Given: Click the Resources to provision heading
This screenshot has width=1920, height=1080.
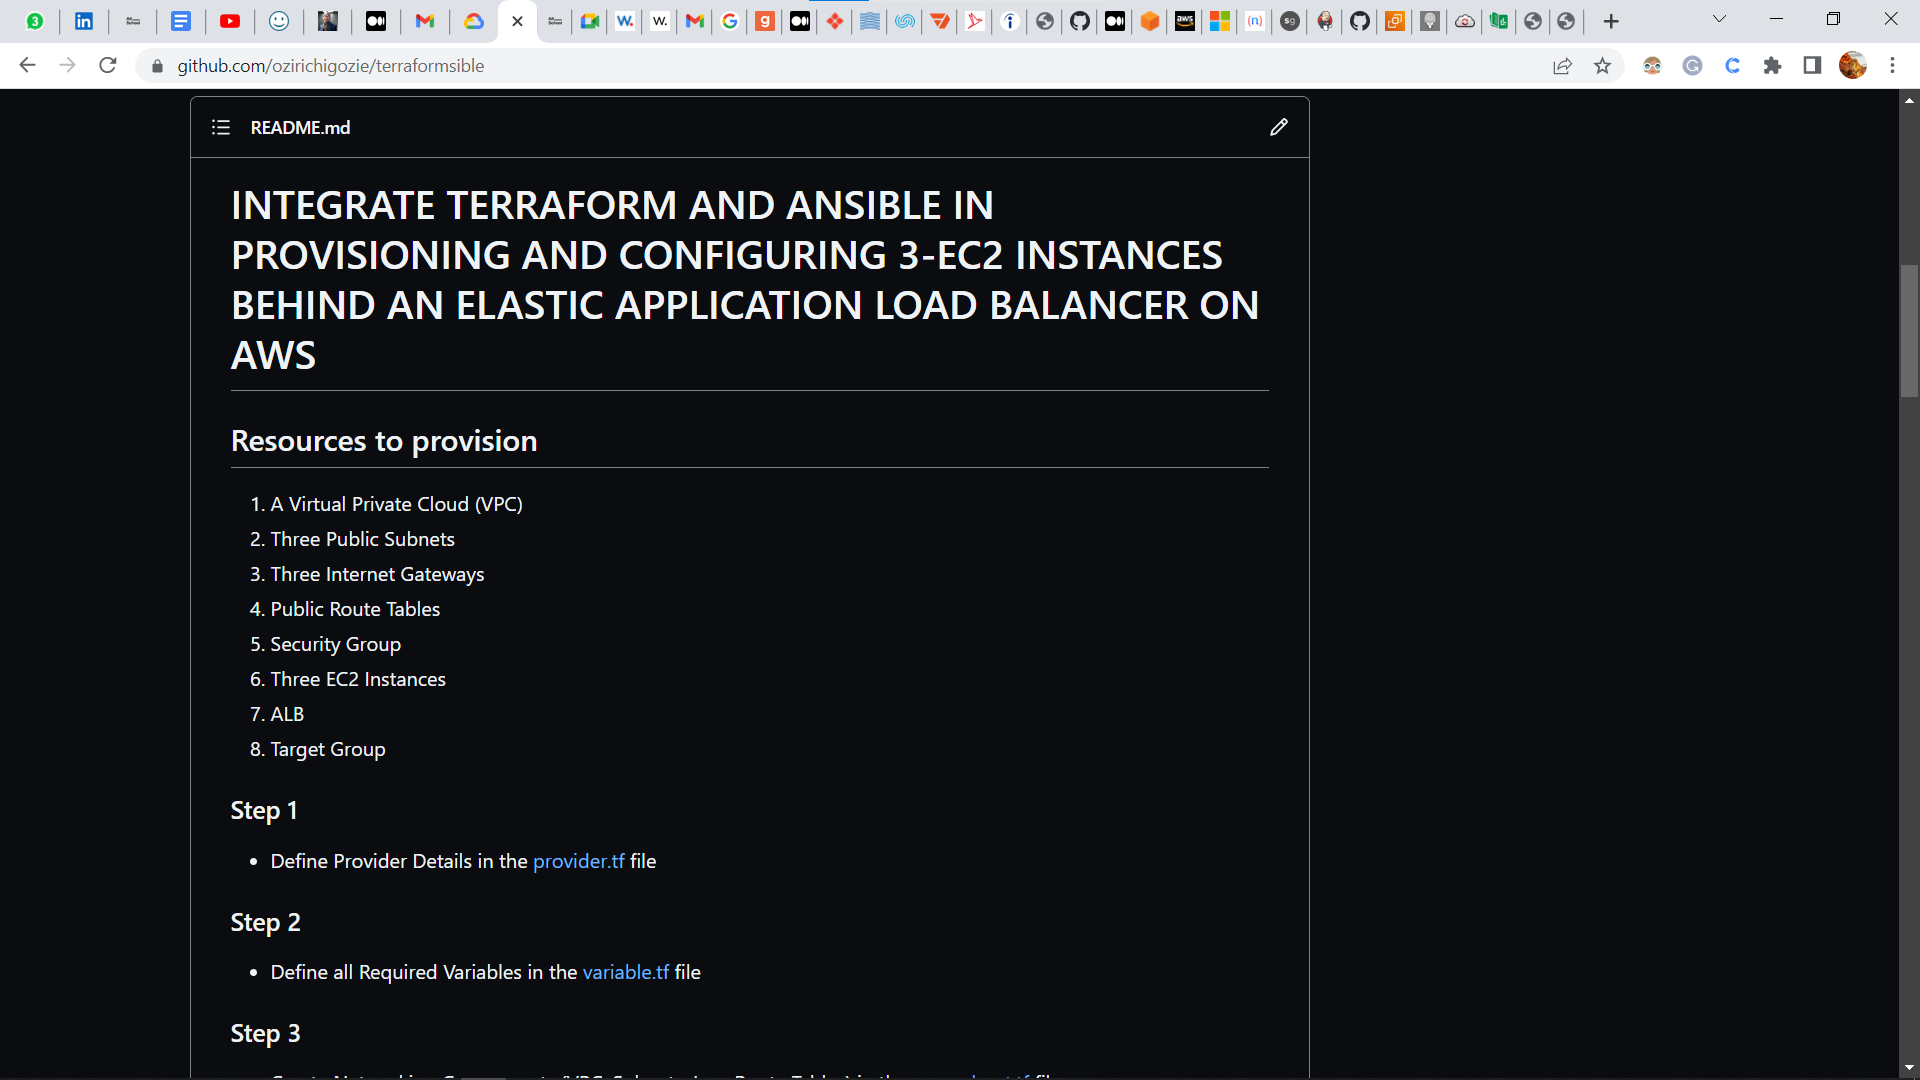Looking at the screenshot, I should [x=384, y=441].
